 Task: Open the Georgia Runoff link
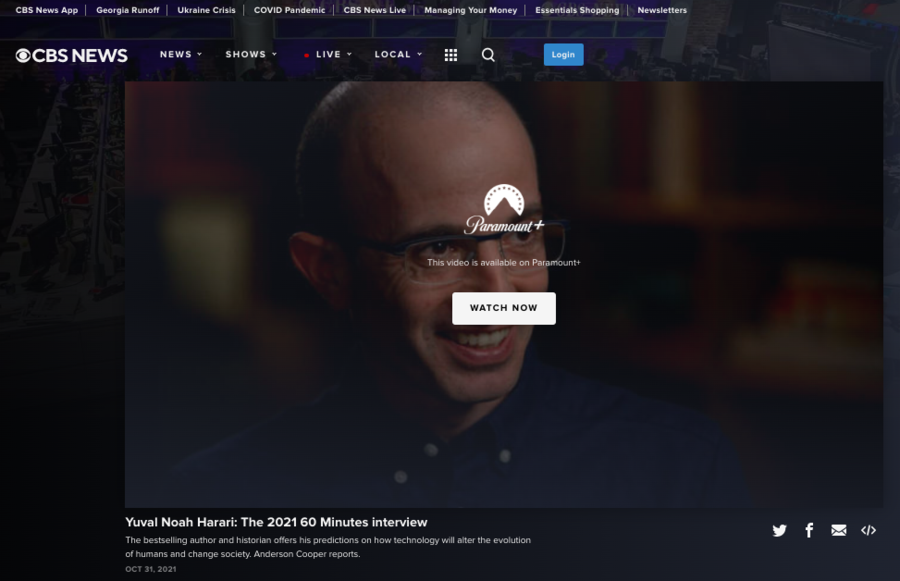[x=128, y=10]
